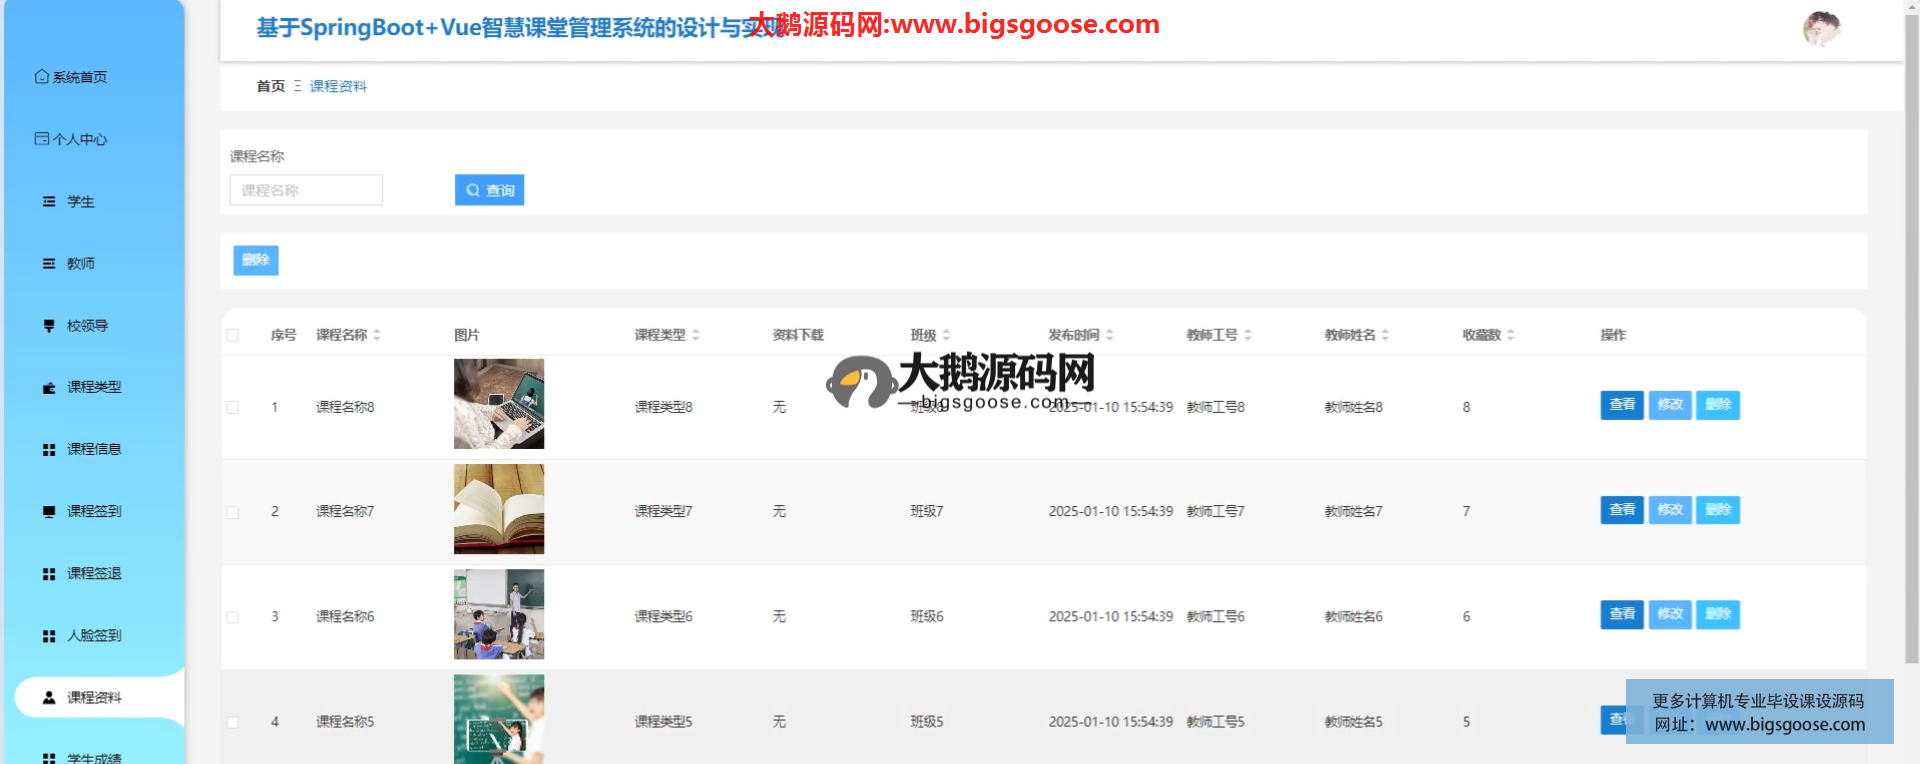The image size is (1920, 764).
Task: Open the 人脸签到 menu item
Action: tap(94, 636)
